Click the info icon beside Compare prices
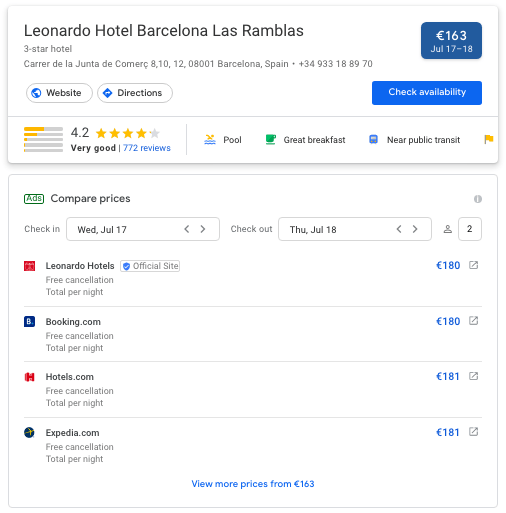This screenshot has width=506, height=513. (x=478, y=199)
